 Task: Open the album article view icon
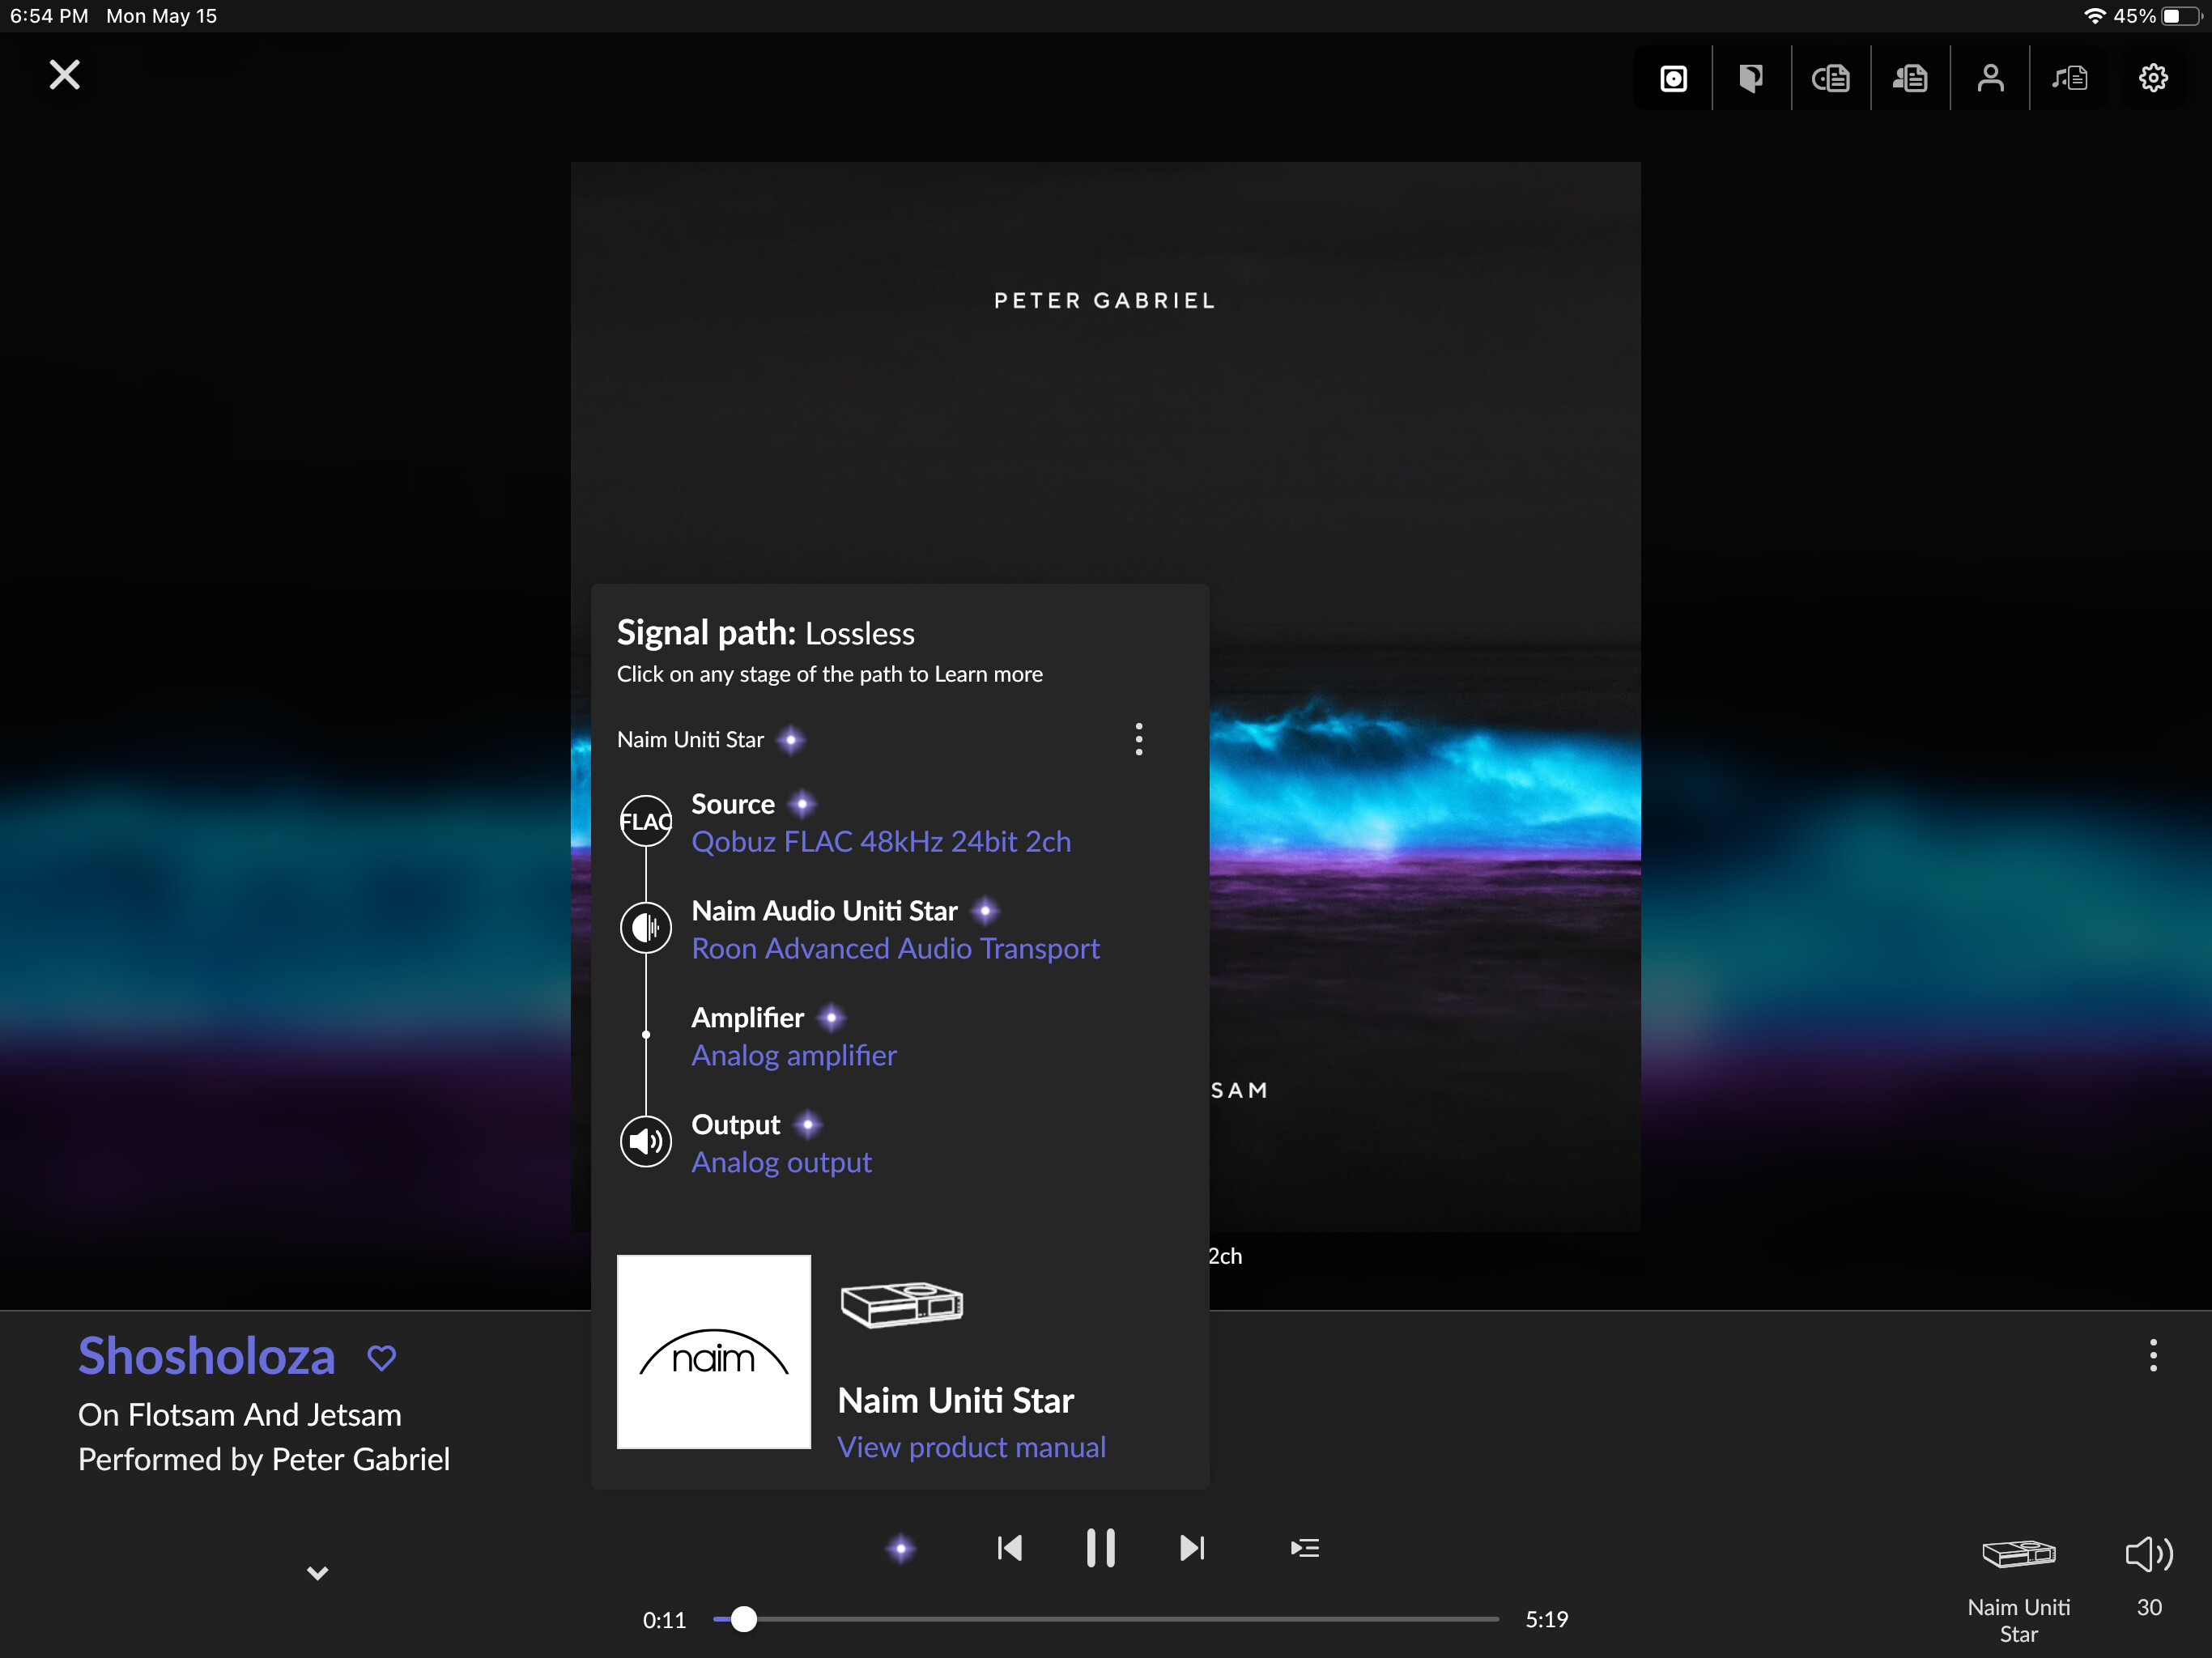(x=1831, y=78)
